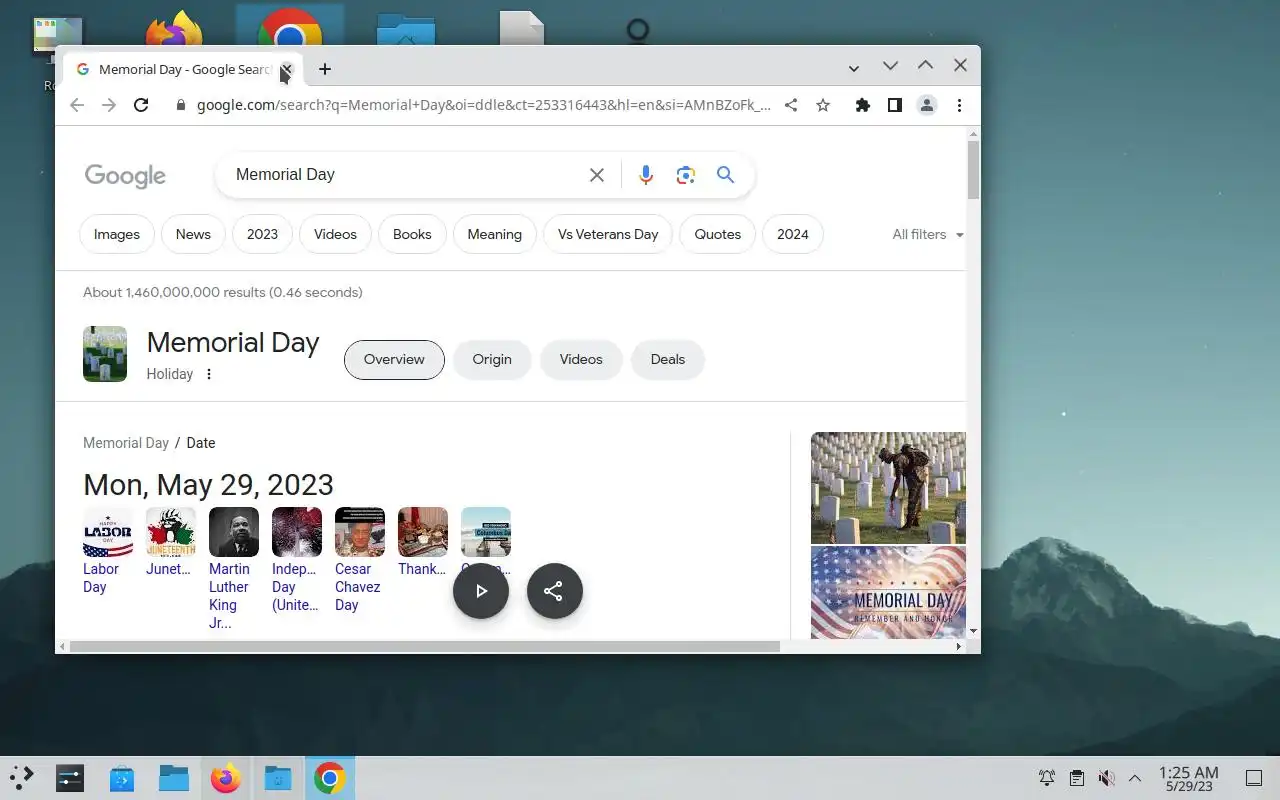Clear the search box text
The height and width of the screenshot is (800, 1280).
point(597,175)
